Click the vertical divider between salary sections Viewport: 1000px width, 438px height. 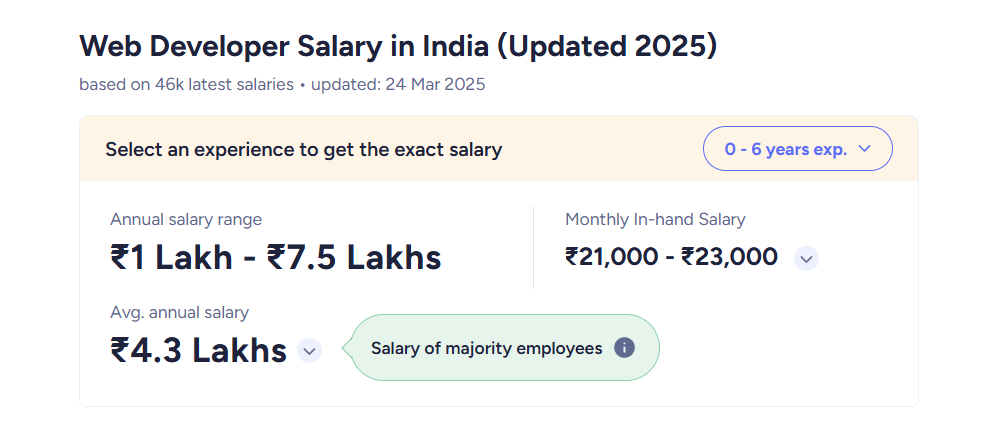533,247
